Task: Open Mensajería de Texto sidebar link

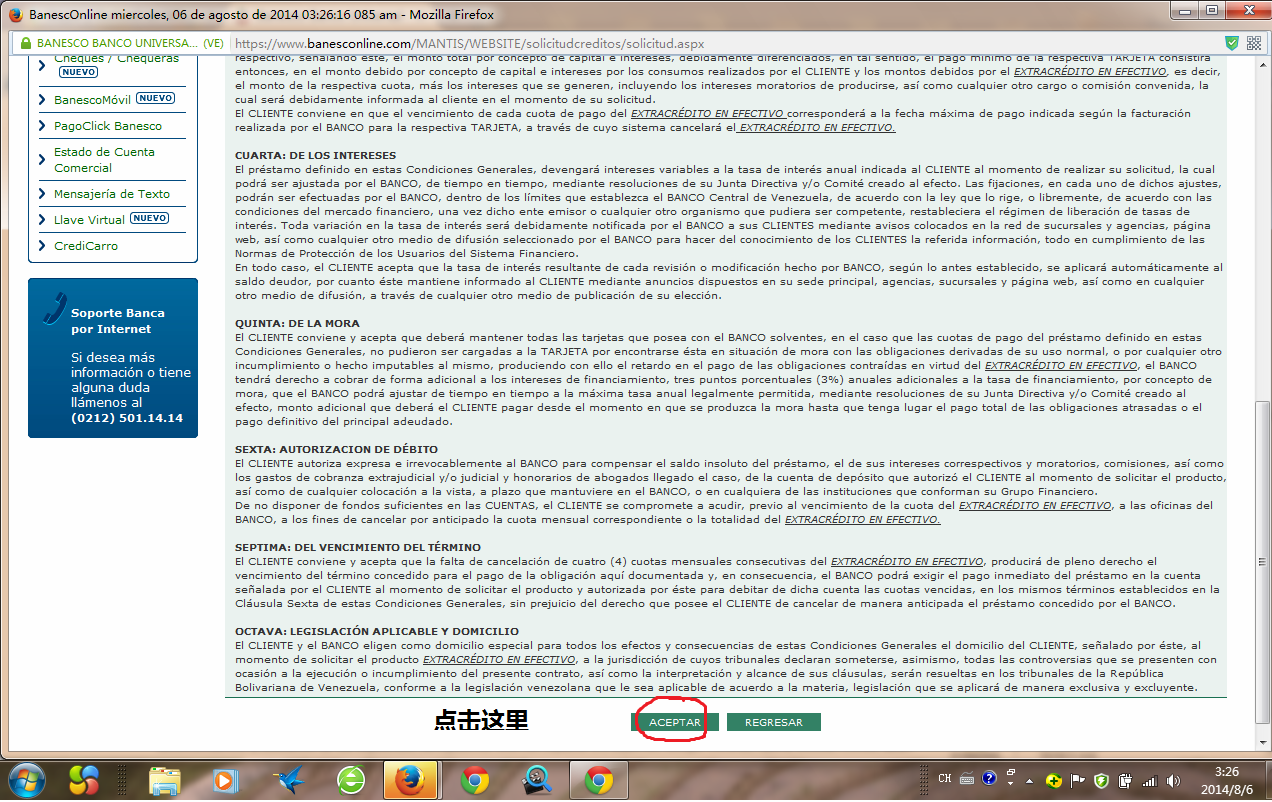Action: 112,194
